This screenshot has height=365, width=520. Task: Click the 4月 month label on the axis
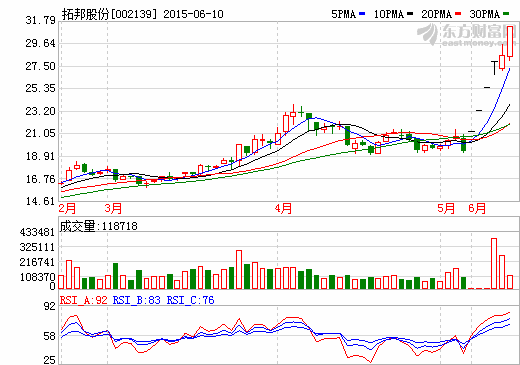pos(283,209)
